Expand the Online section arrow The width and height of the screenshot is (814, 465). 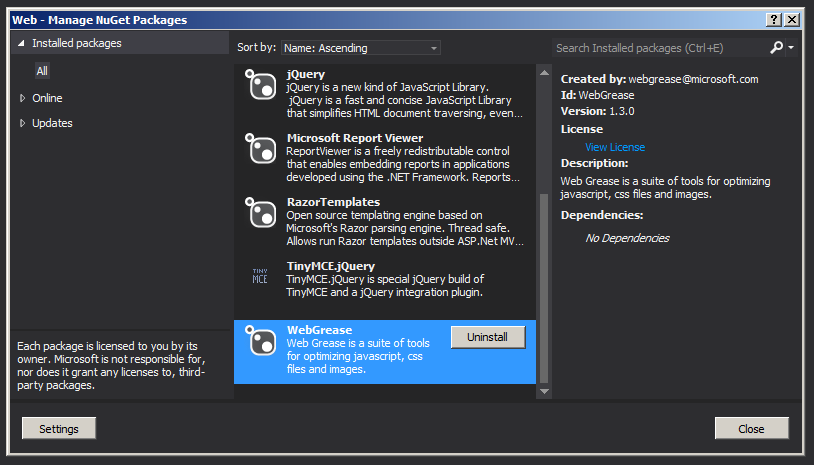pos(22,98)
